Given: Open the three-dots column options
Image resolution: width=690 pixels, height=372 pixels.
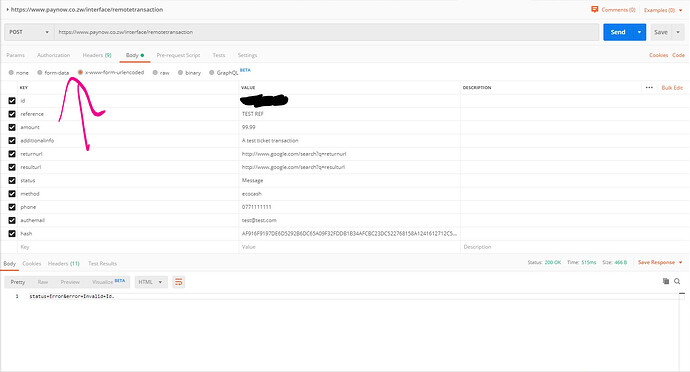Looking at the screenshot, I should point(649,88).
